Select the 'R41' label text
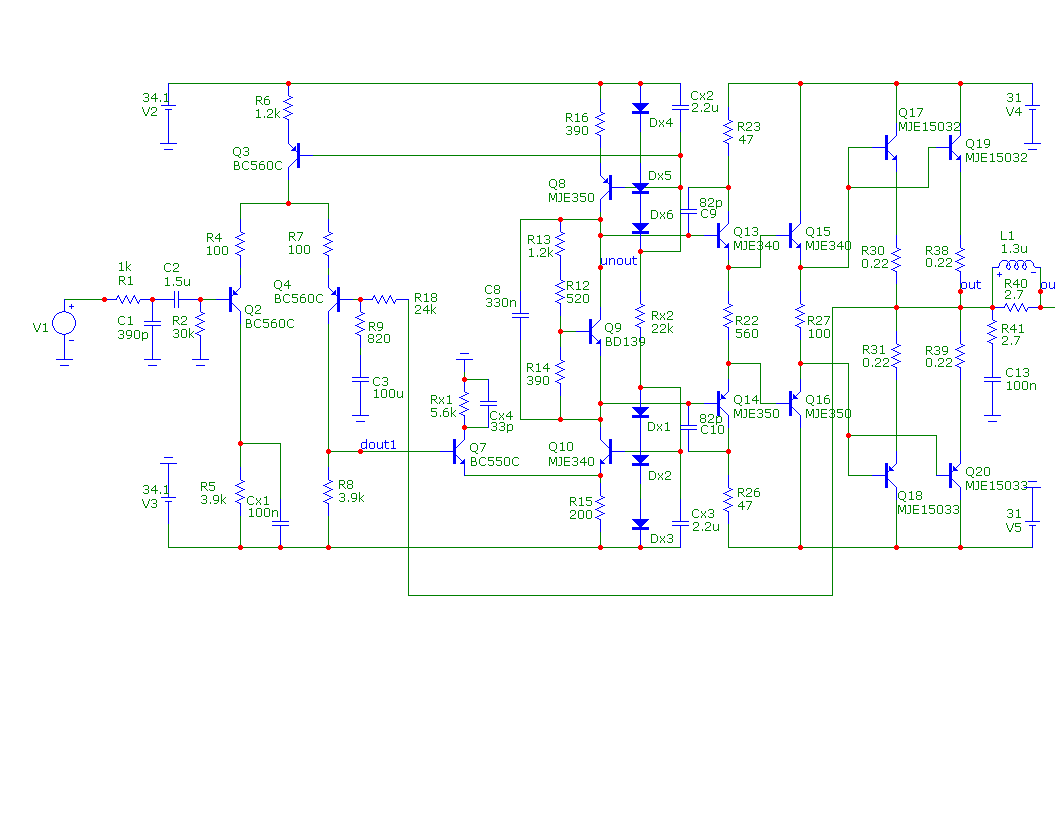The image size is (1055, 813). [1013, 328]
